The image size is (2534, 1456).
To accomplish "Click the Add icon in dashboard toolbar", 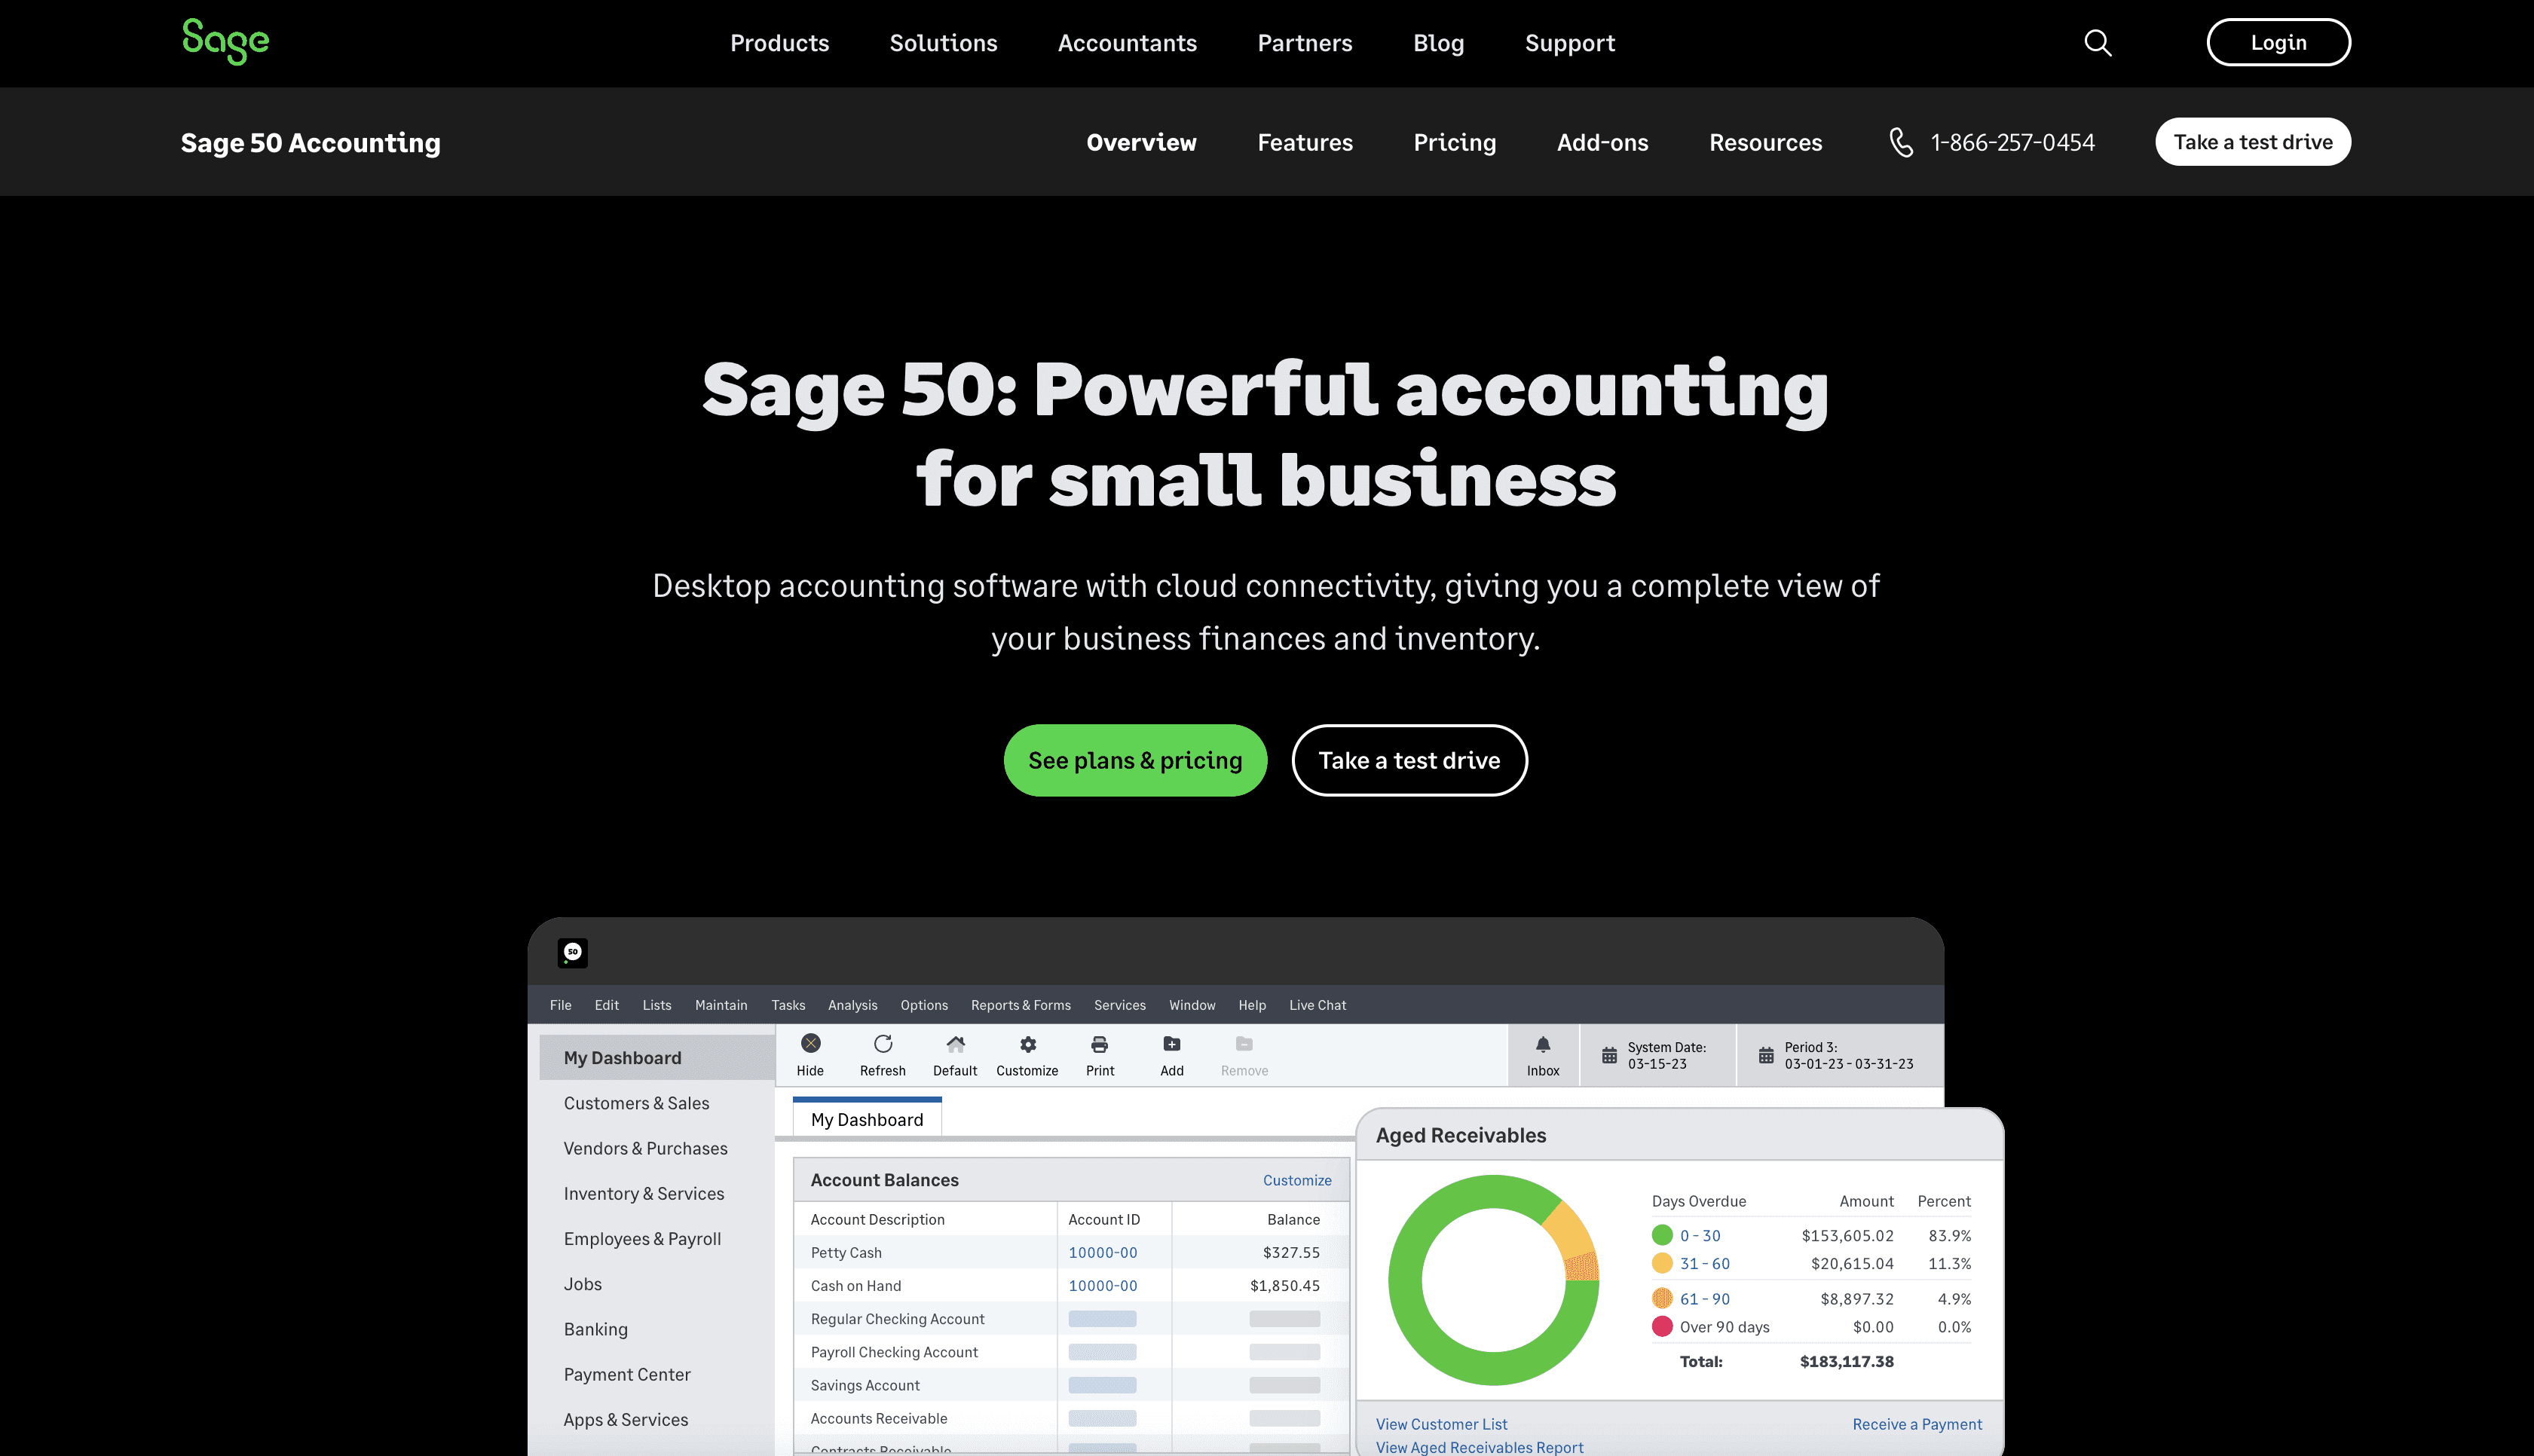I will (x=1172, y=1044).
